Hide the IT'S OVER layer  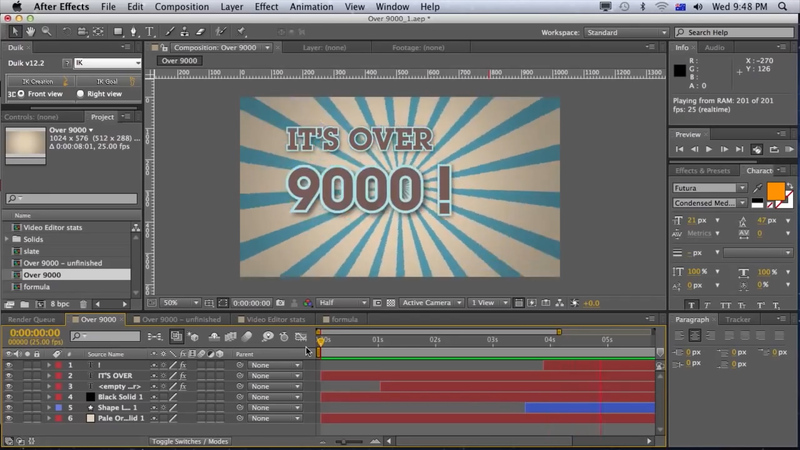point(9,376)
